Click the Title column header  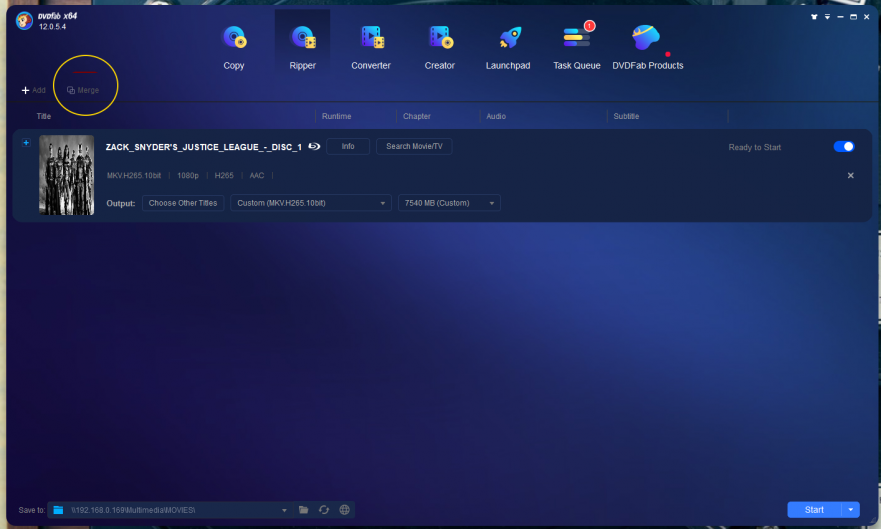click(x=44, y=116)
